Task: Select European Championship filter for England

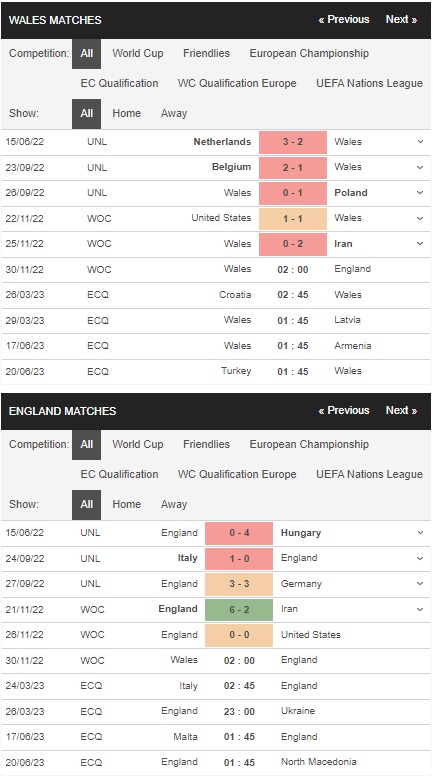Action: [309, 444]
